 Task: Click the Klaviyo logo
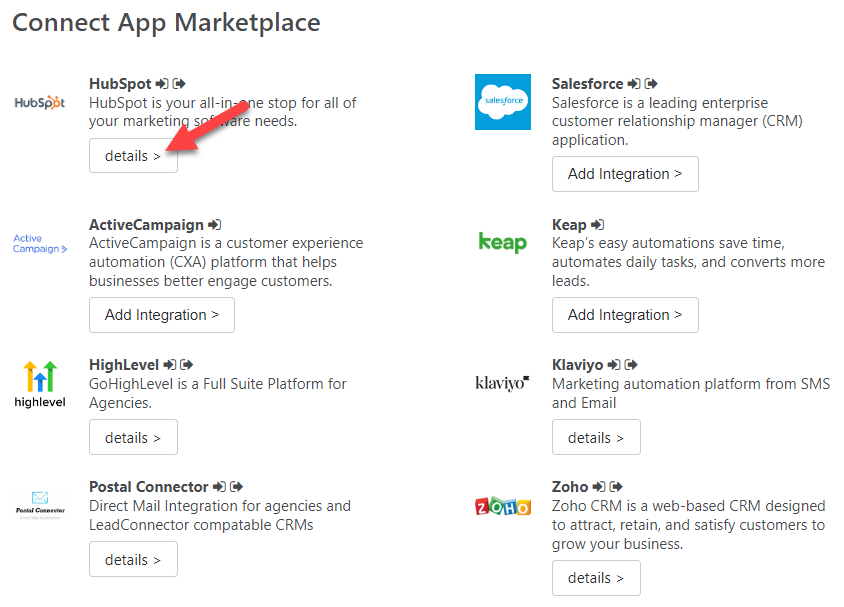pyautogui.click(x=502, y=383)
